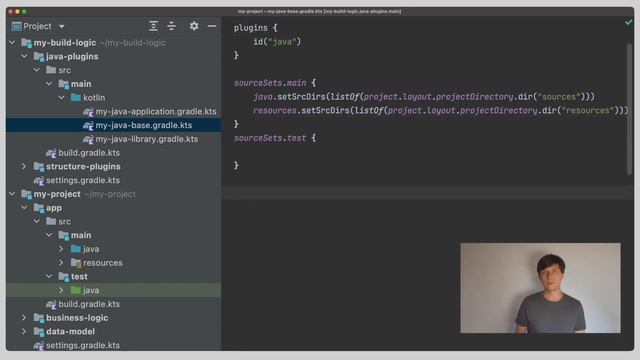Viewport: 640px width, 360px height.
Task: Select my-java-application.gradle.kts file
Action: [x=156, y=111]
